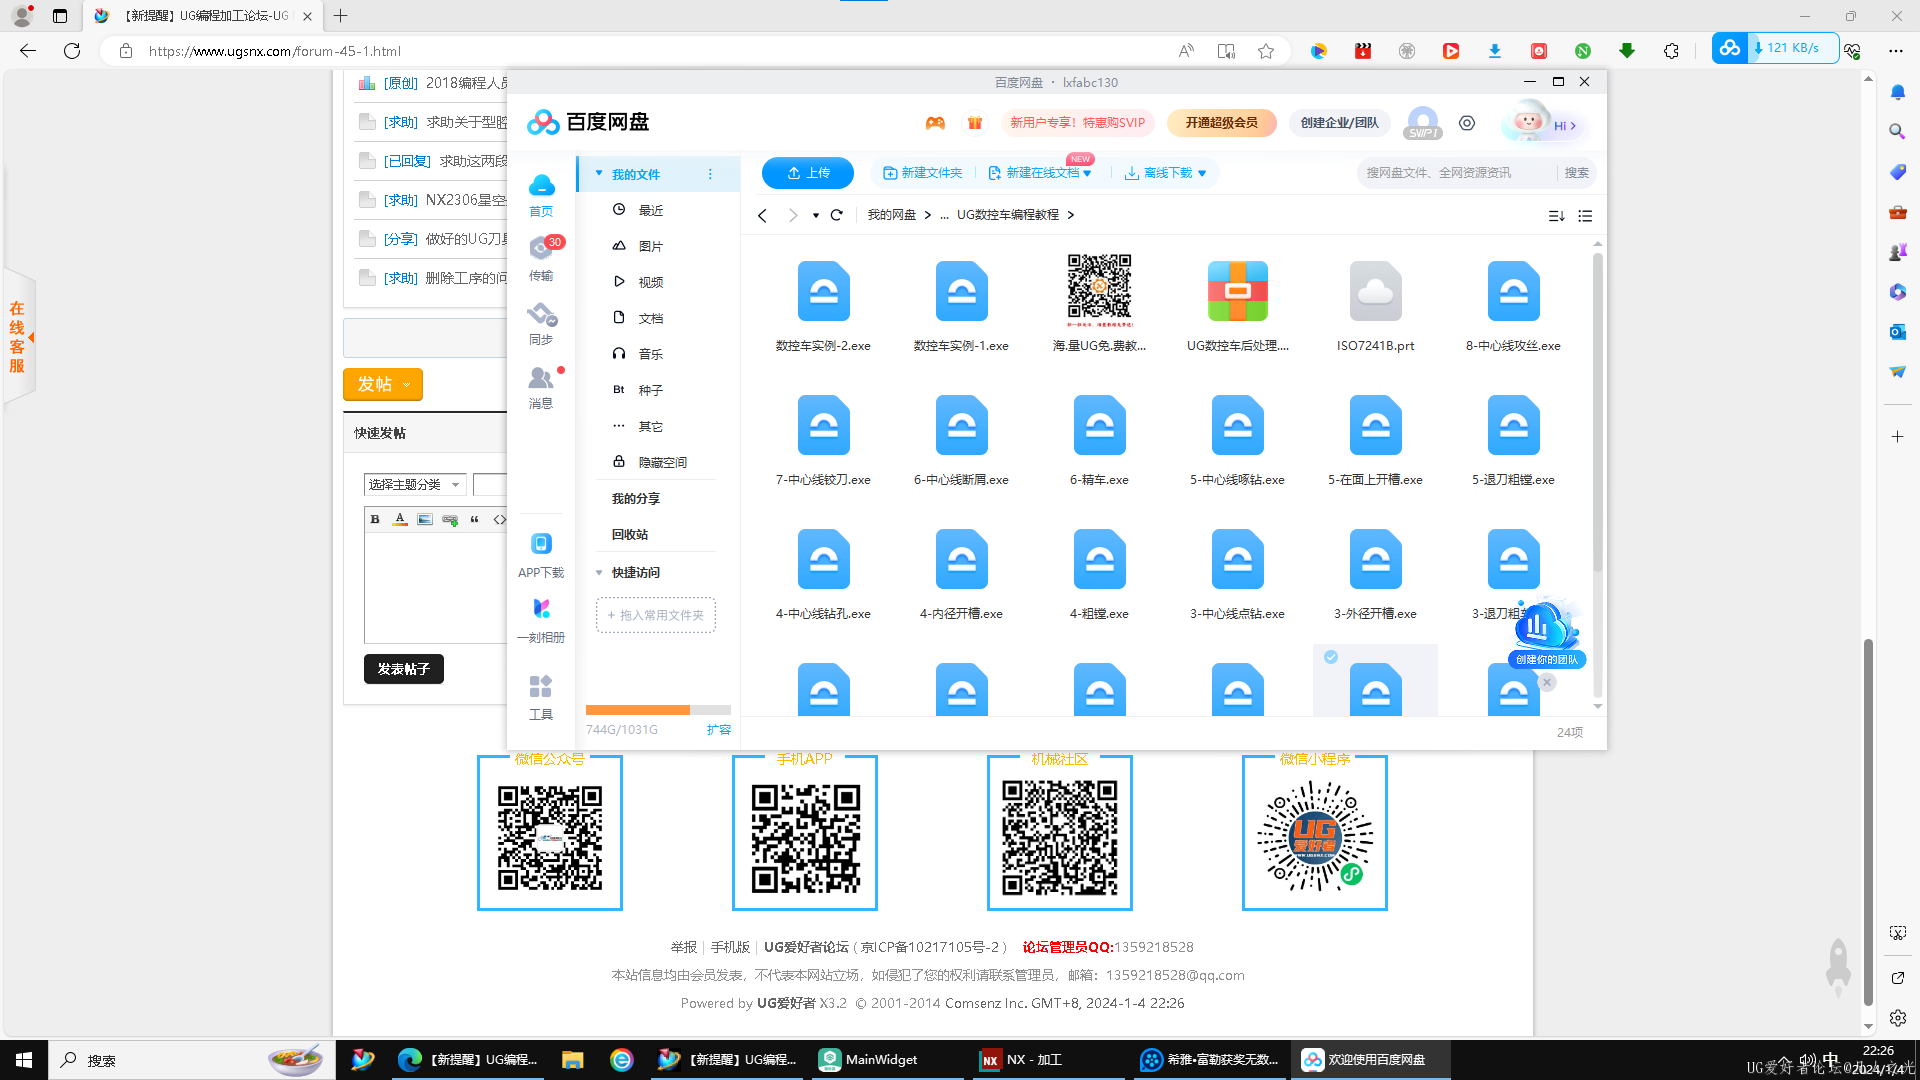Screen dimensions: 1920x1080
Task: Select 图片 in the file category list
Action: pos(650,246)
